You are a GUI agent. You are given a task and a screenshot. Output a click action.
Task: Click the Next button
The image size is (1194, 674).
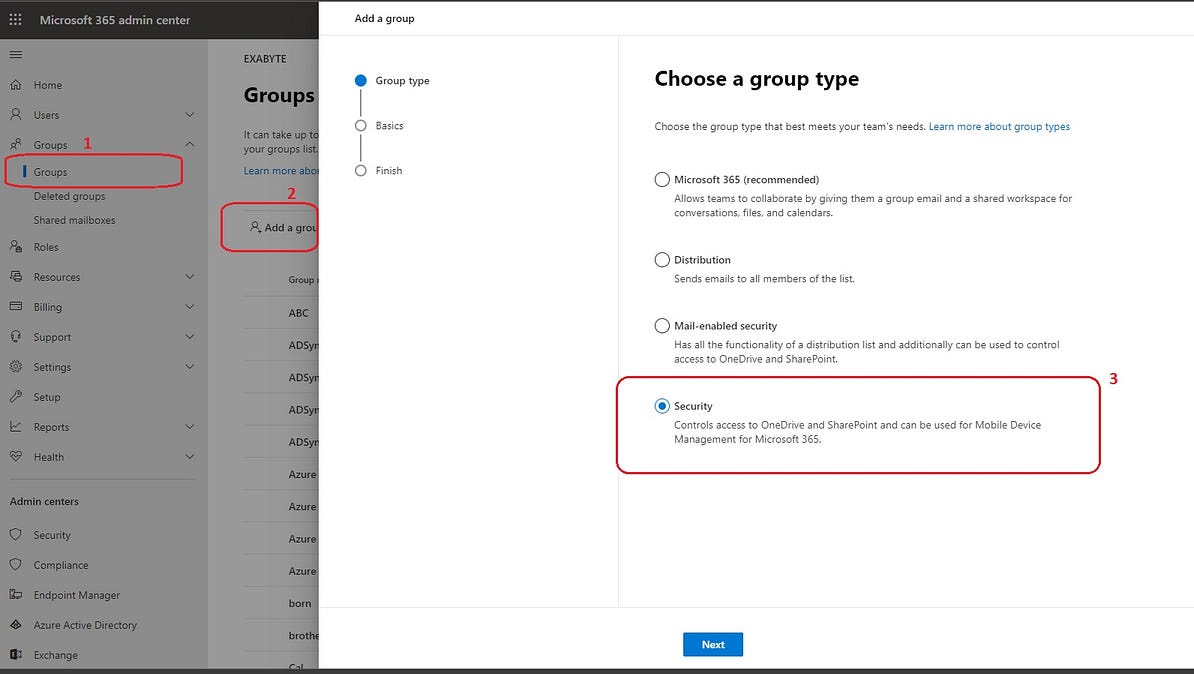(x=713, y=644)
